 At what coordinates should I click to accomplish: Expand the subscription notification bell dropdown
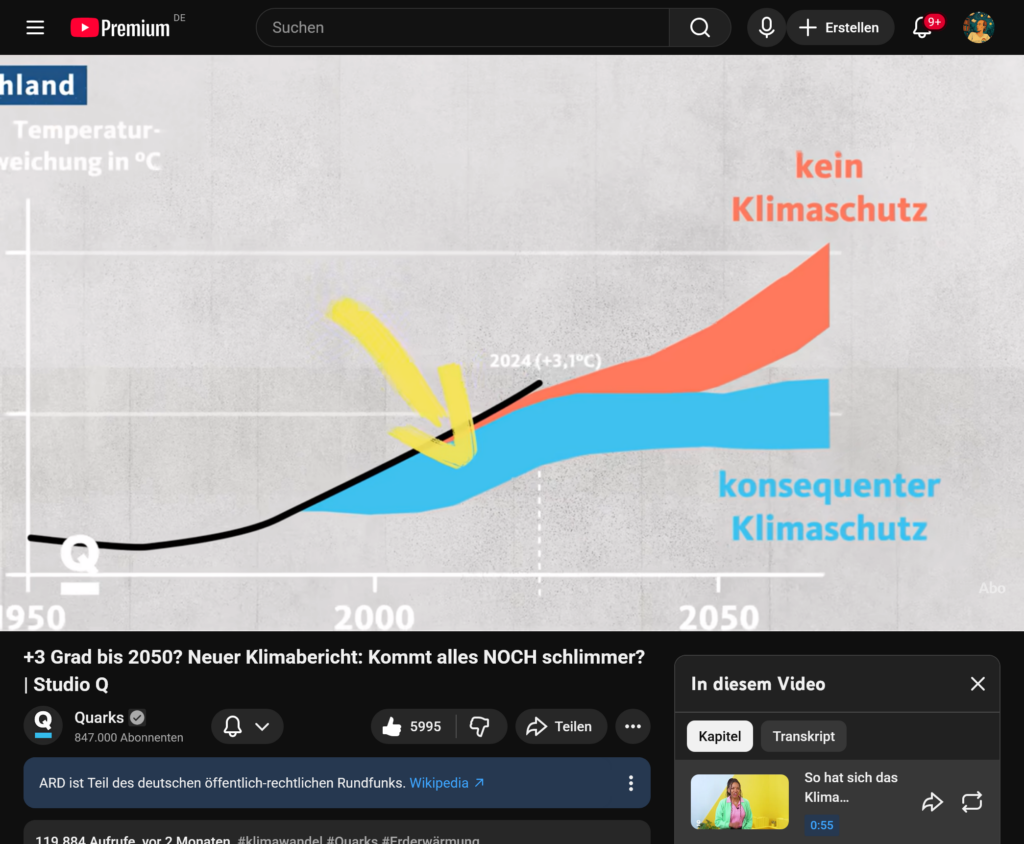pyautogui.click(x=247, y=727)
